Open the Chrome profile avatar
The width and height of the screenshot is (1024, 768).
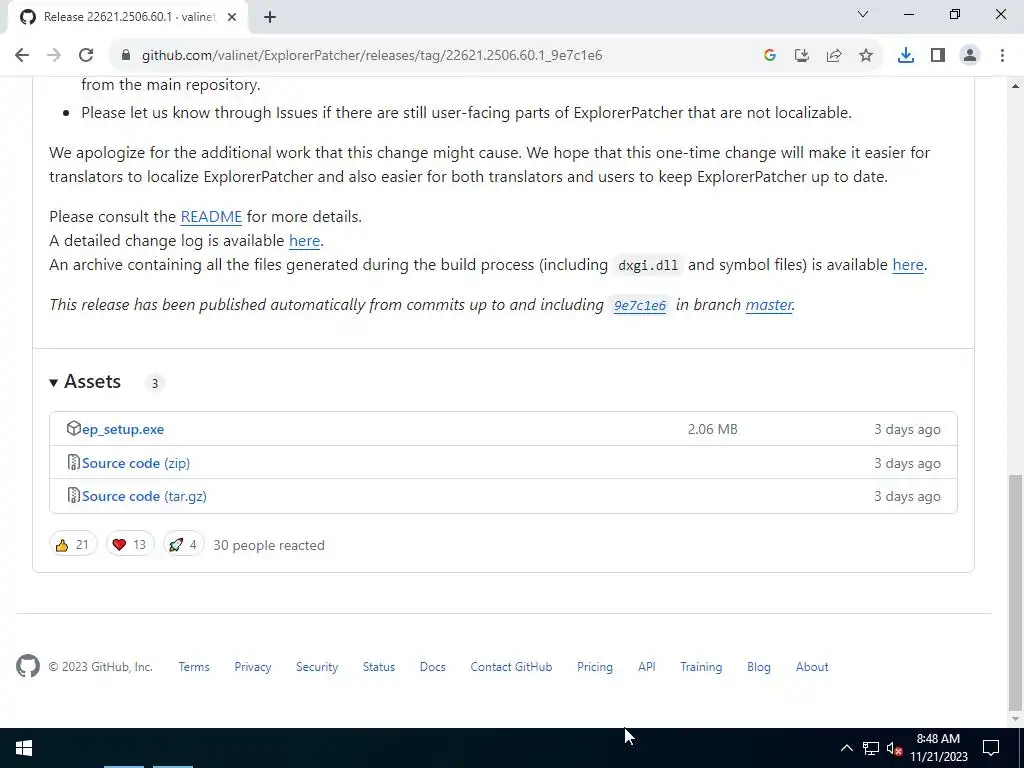970,56
